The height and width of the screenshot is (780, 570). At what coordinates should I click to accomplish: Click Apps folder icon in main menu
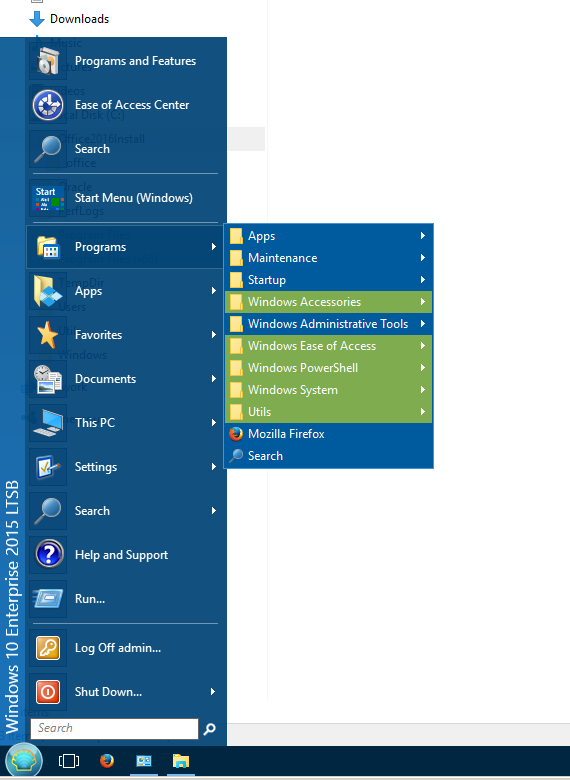48,291
